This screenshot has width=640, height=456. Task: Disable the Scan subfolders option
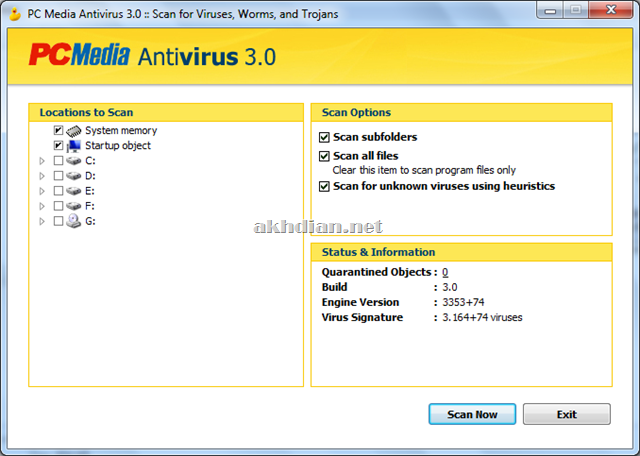tap(324, 137)
